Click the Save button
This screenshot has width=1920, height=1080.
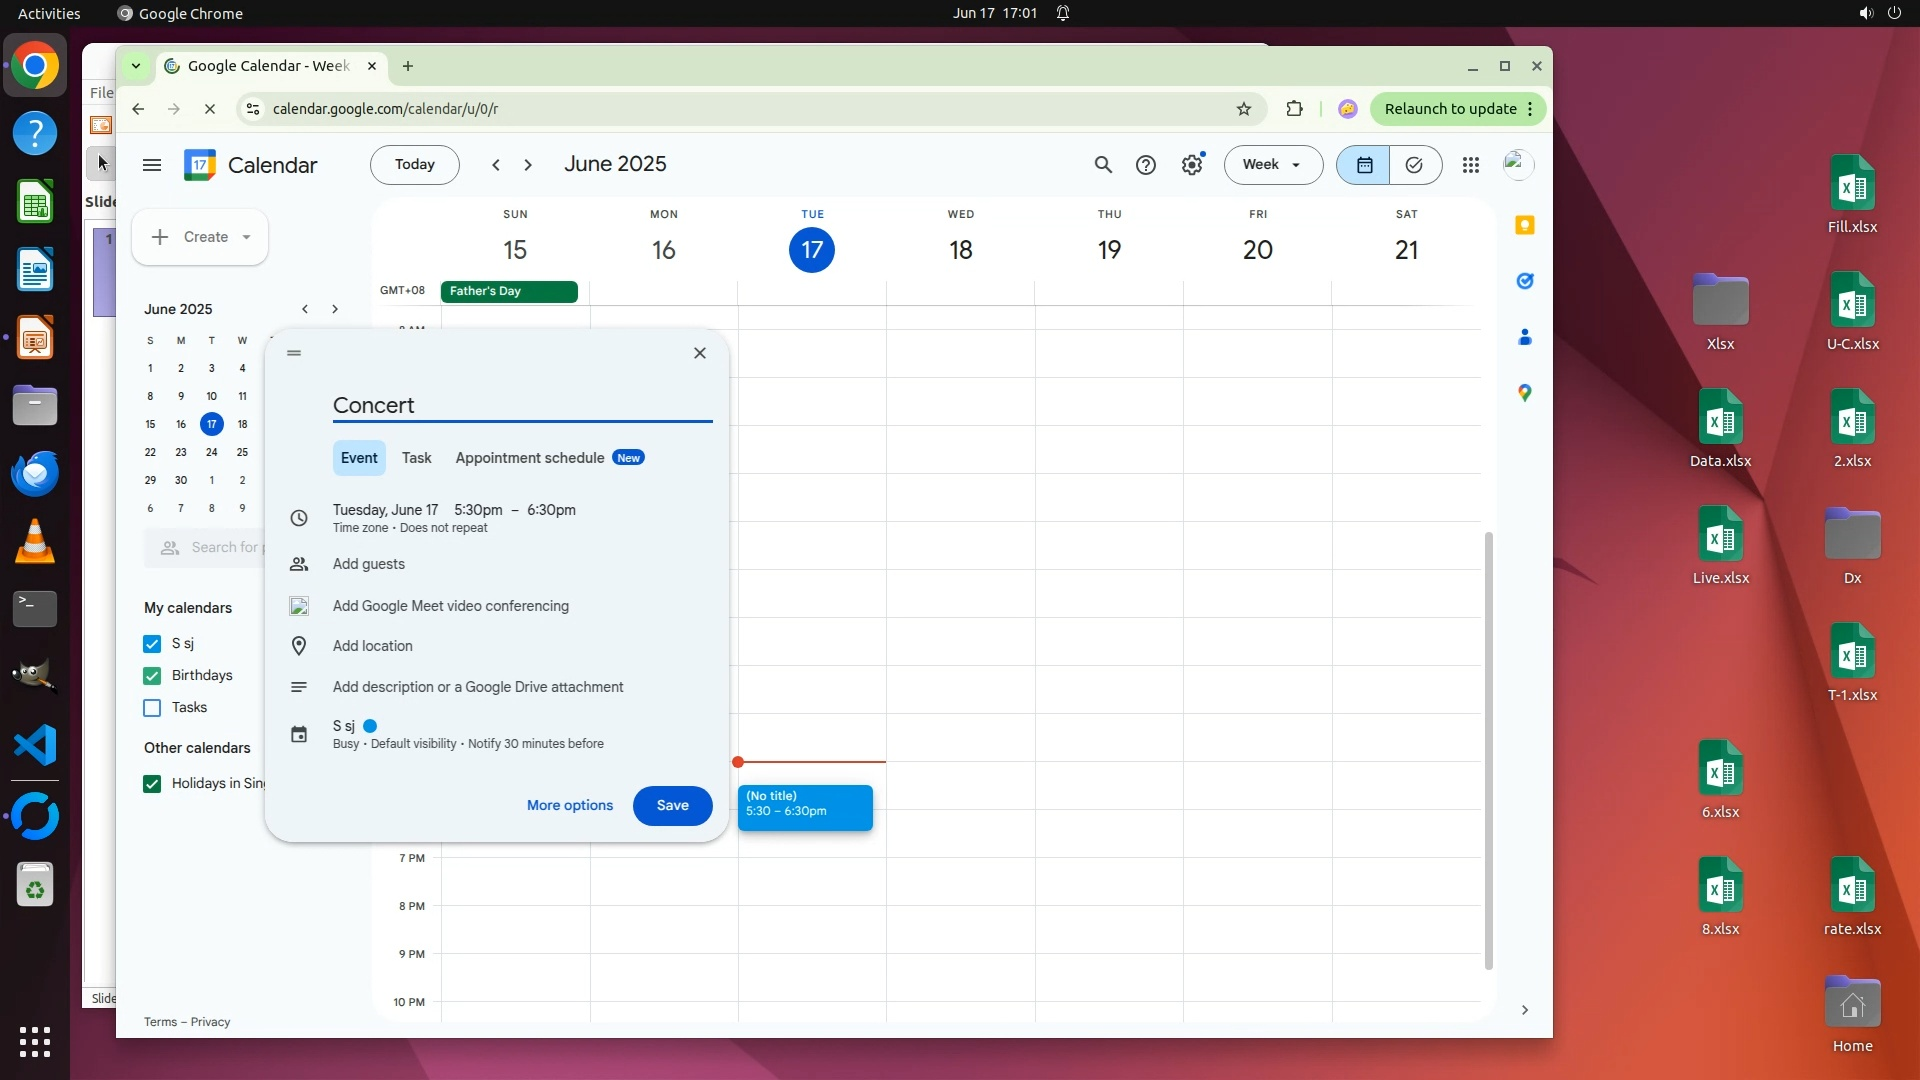(x=672, y=805)
